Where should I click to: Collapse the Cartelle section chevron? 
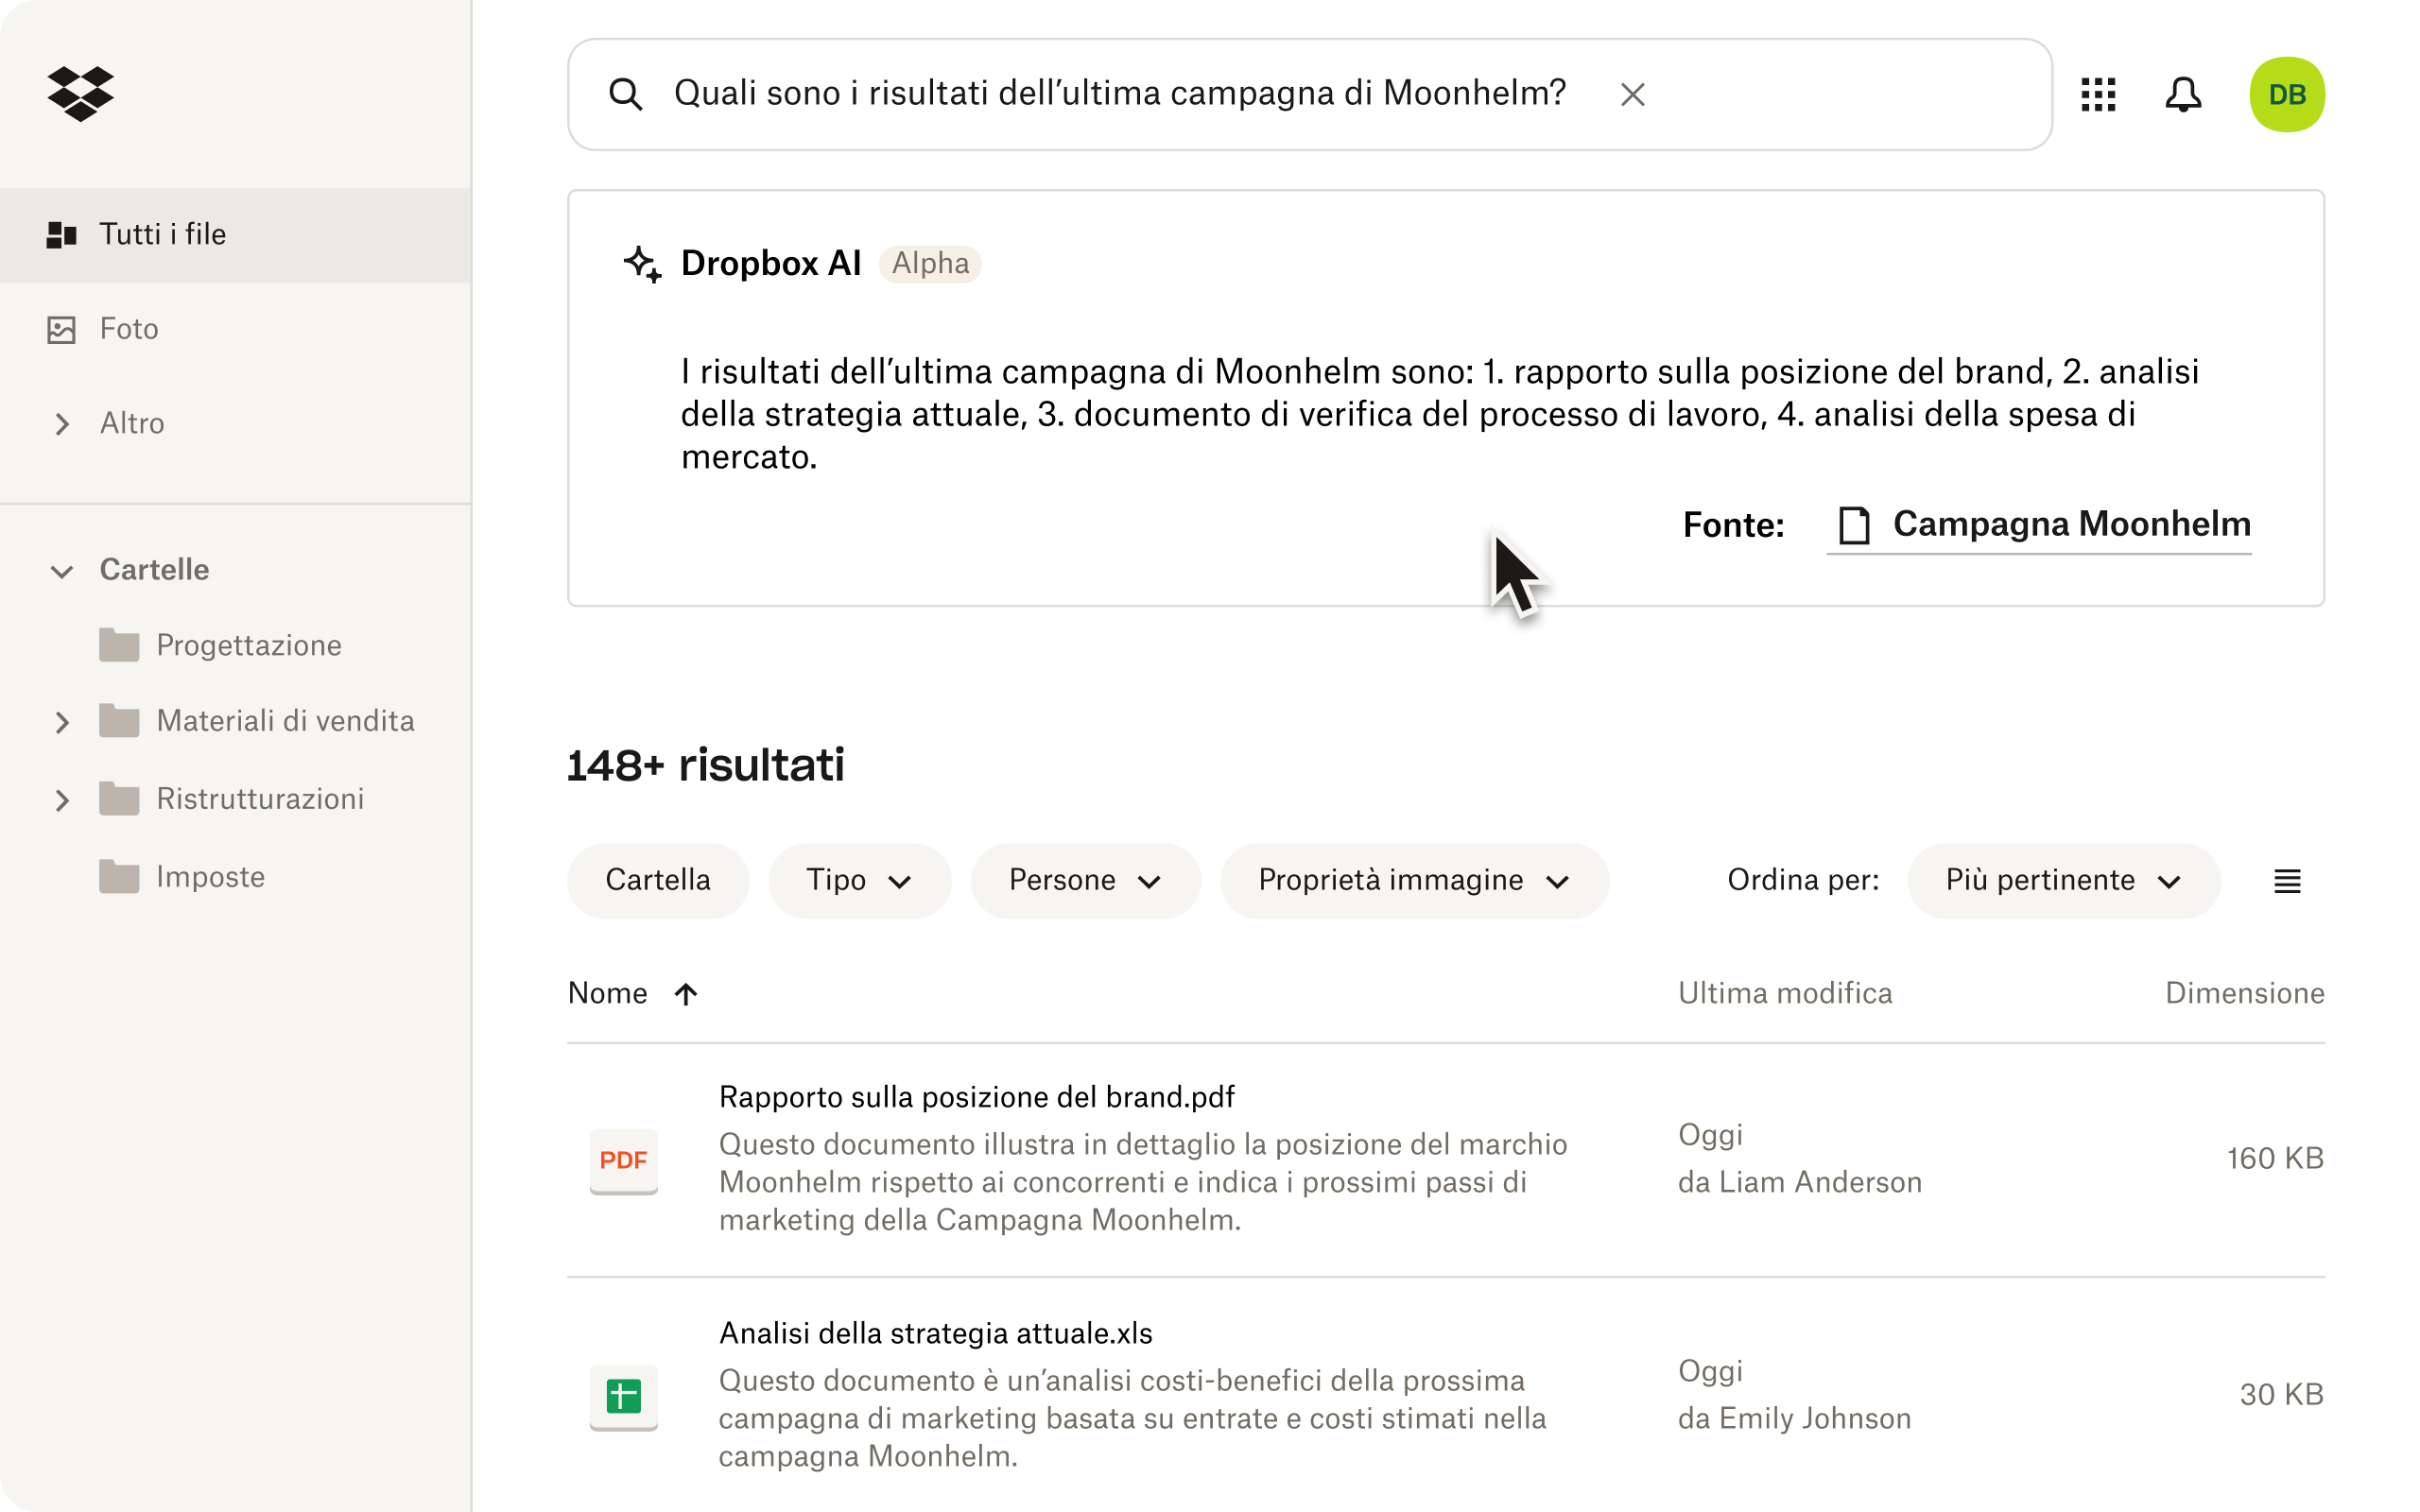pos(62,571)
